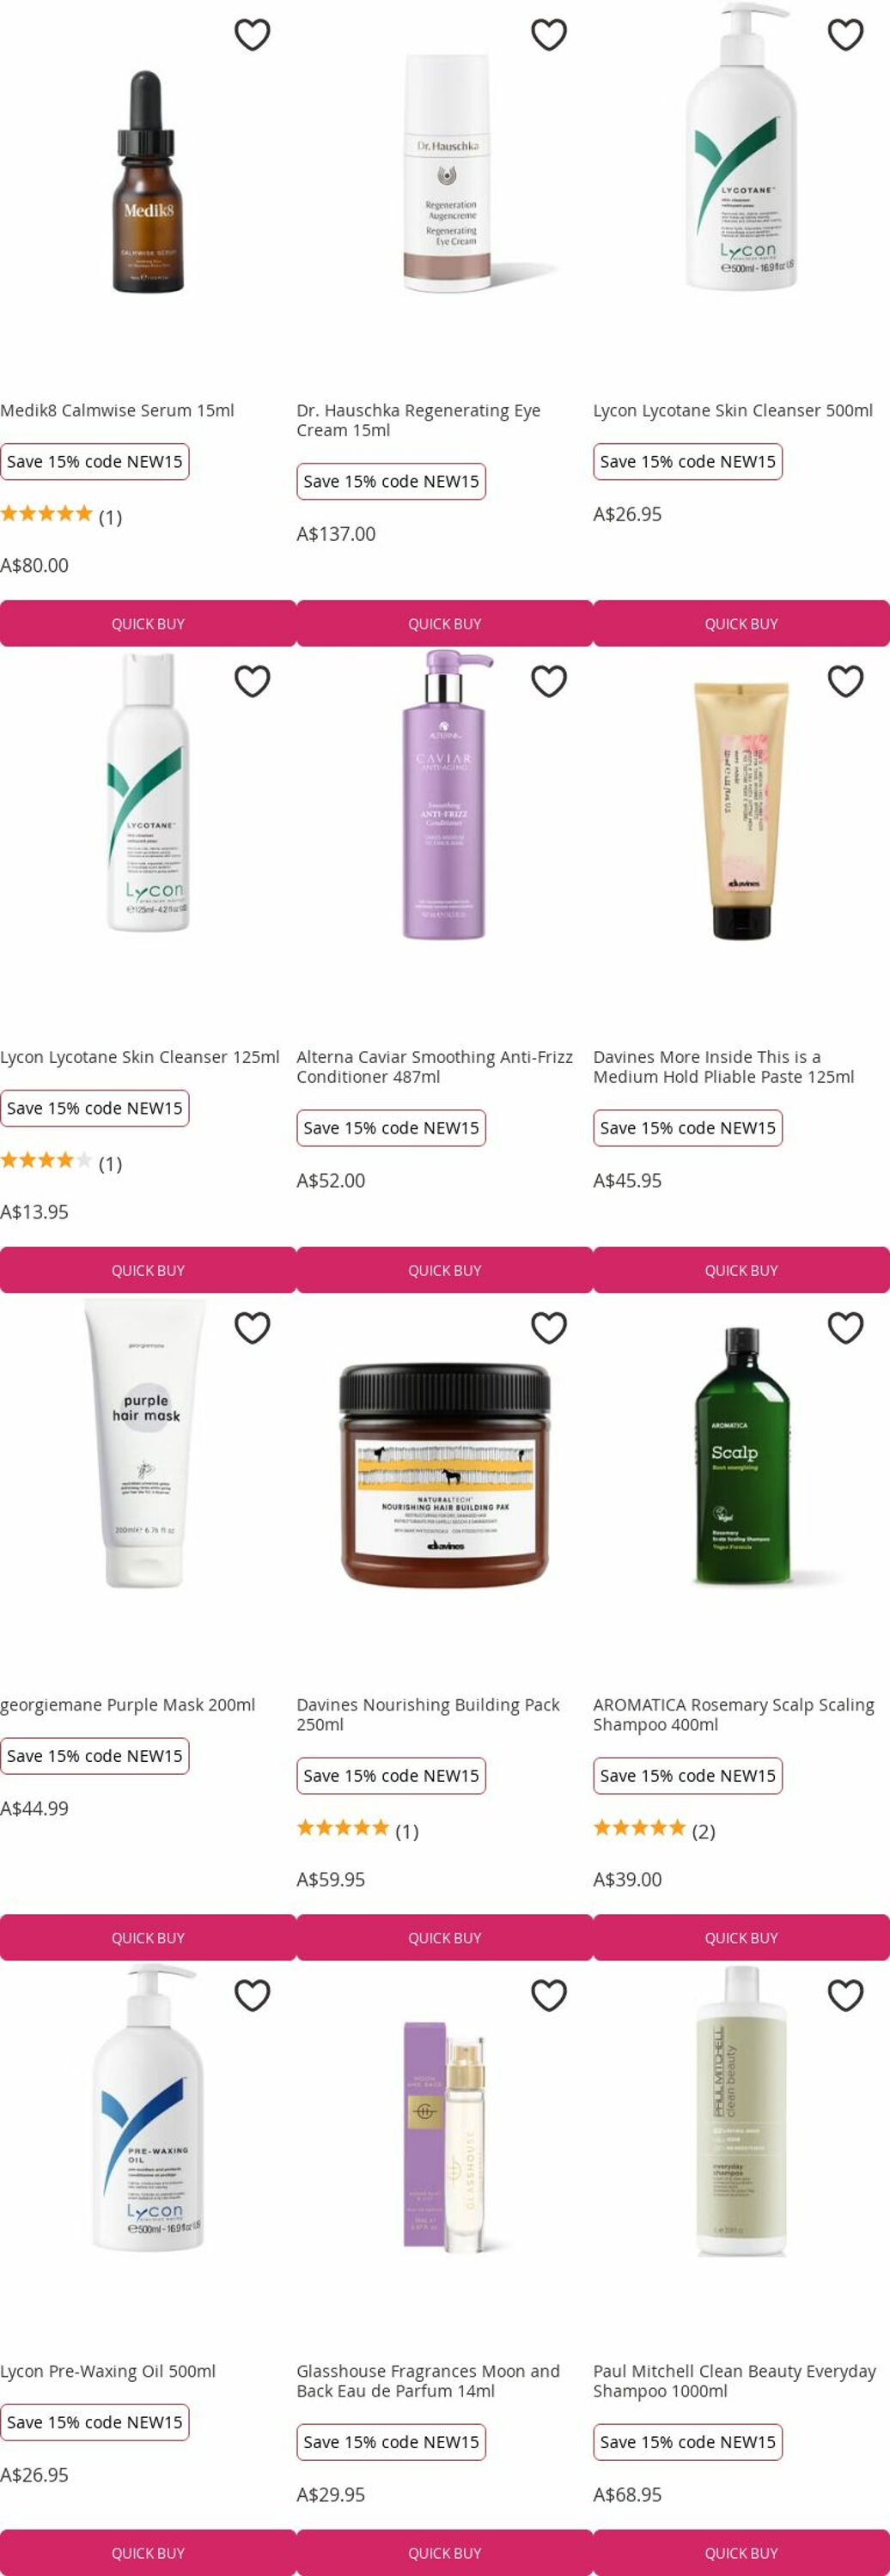Toggle wishlist heart for Lycon Pre-Waxing Oil

[252, 1995]
